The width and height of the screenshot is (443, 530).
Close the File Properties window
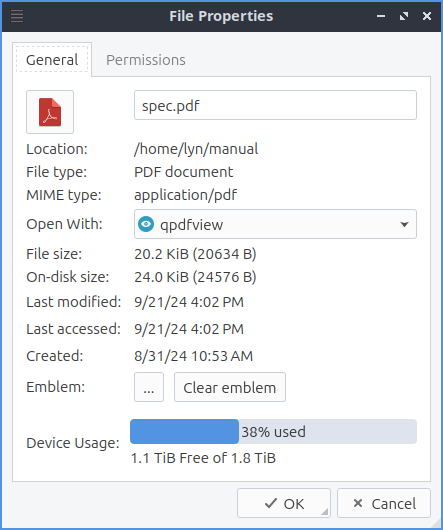pyautogui.click(x=427, y=16)
